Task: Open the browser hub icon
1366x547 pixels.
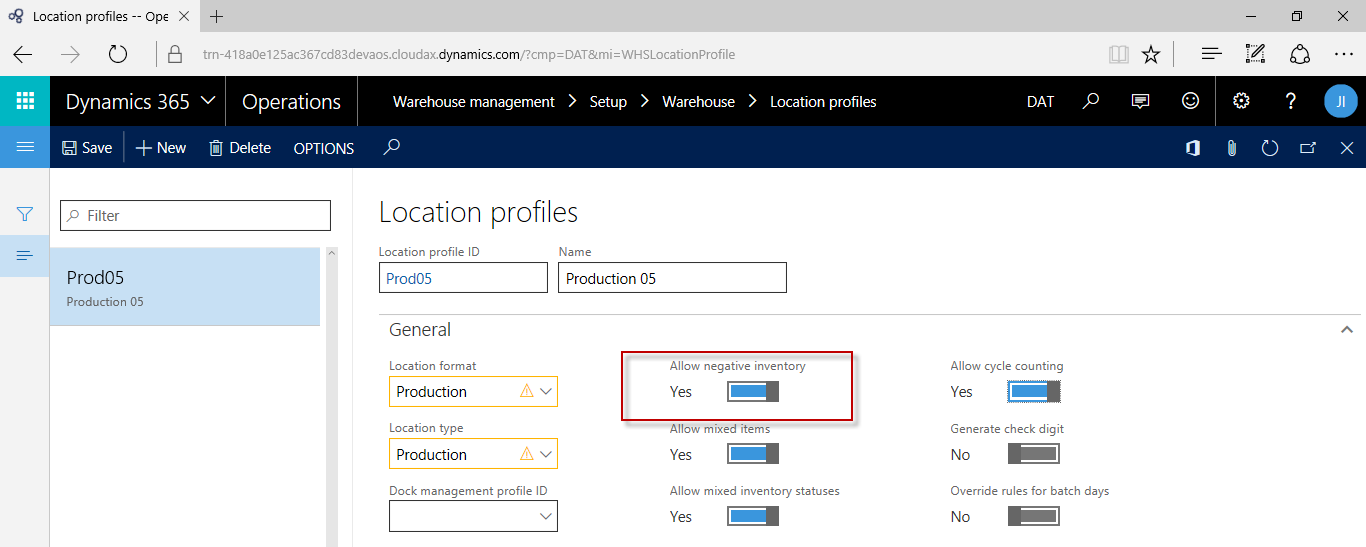Action: (1211, 54)
